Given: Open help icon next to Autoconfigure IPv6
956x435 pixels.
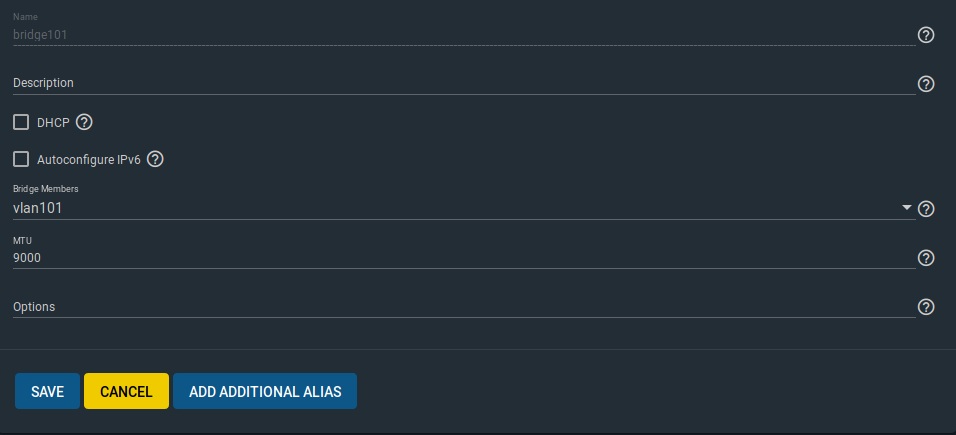Looking at the screenshot, I should [x=155, y=160].
